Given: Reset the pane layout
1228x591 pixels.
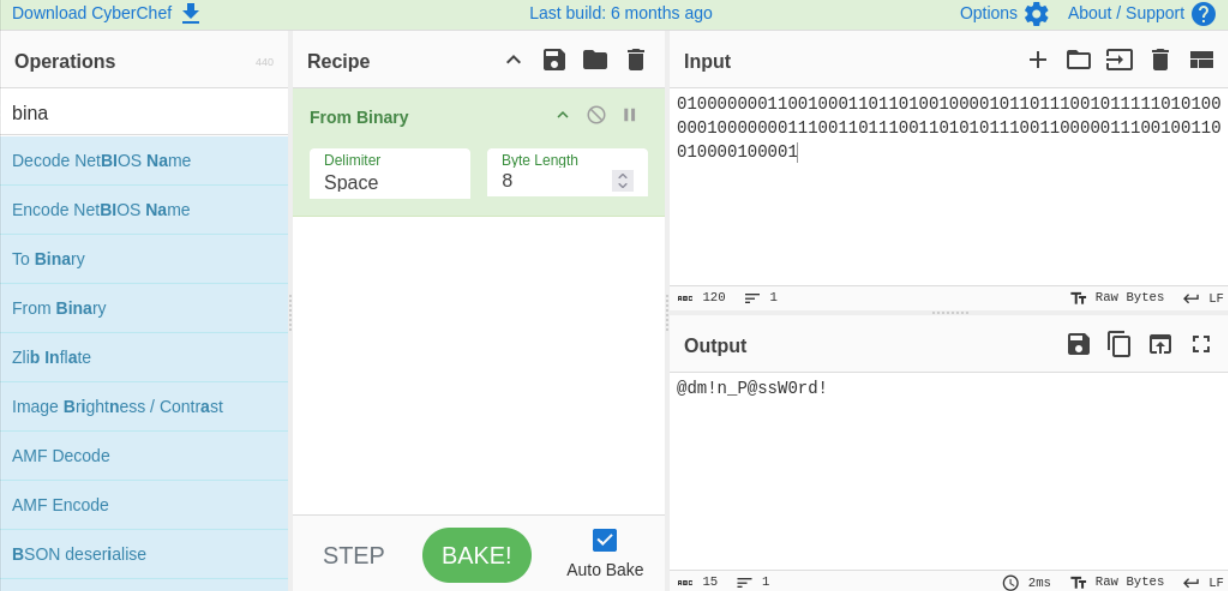Looking at the screenshot, I should [x=1201, y=60].
